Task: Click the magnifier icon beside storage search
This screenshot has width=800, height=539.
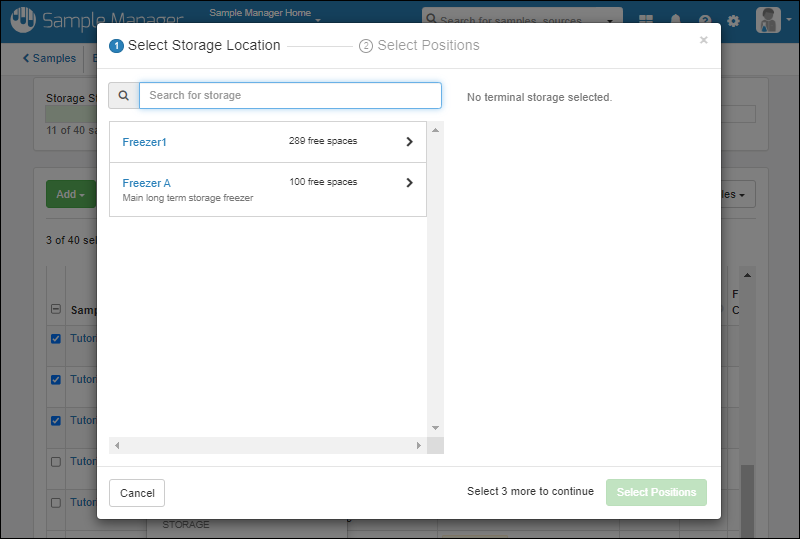Action: coord(124,96)
